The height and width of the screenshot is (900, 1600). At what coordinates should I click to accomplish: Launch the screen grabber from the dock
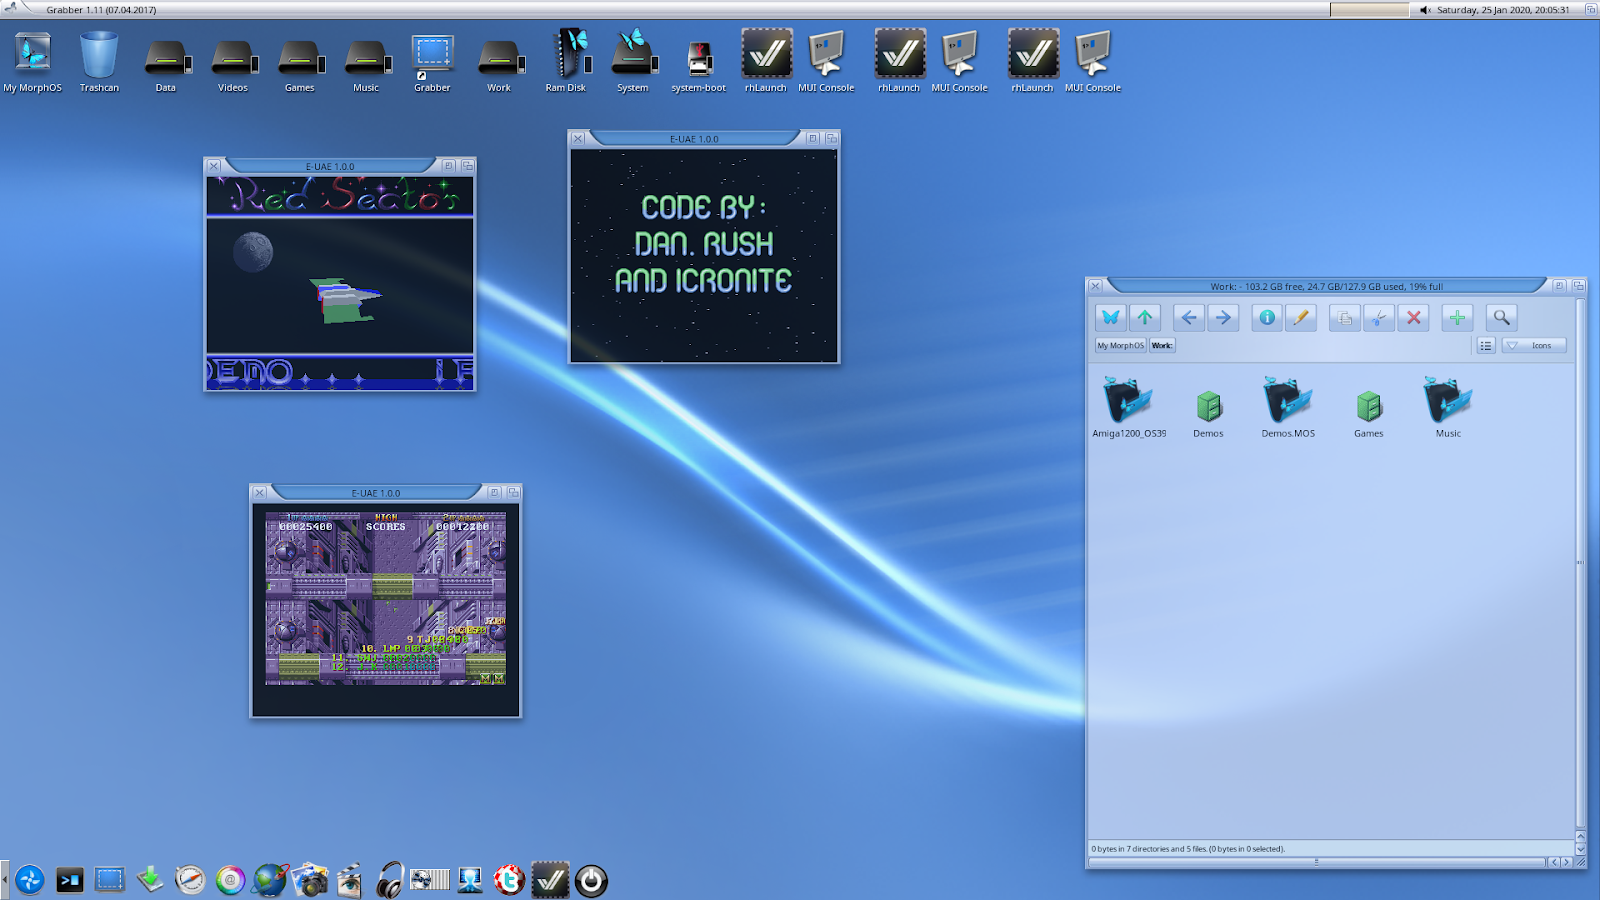110,880
